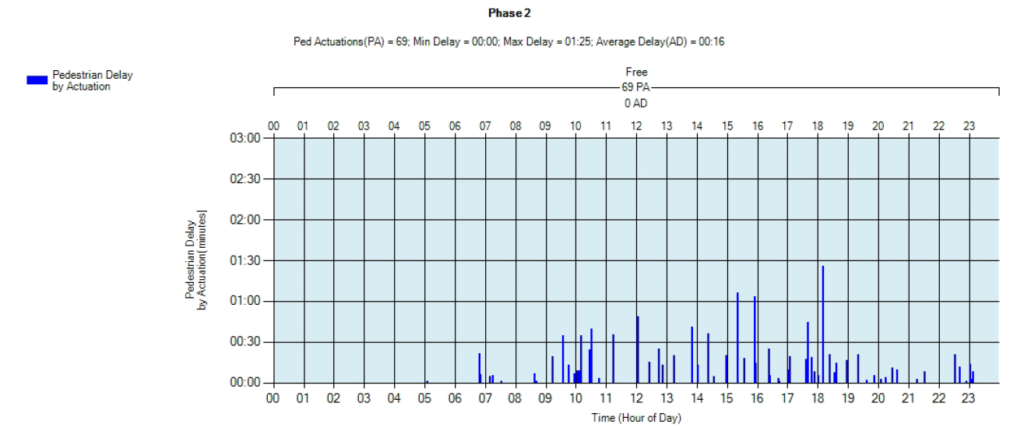
Task: Click the 'Free' plan label above chart
Action: 636,72
